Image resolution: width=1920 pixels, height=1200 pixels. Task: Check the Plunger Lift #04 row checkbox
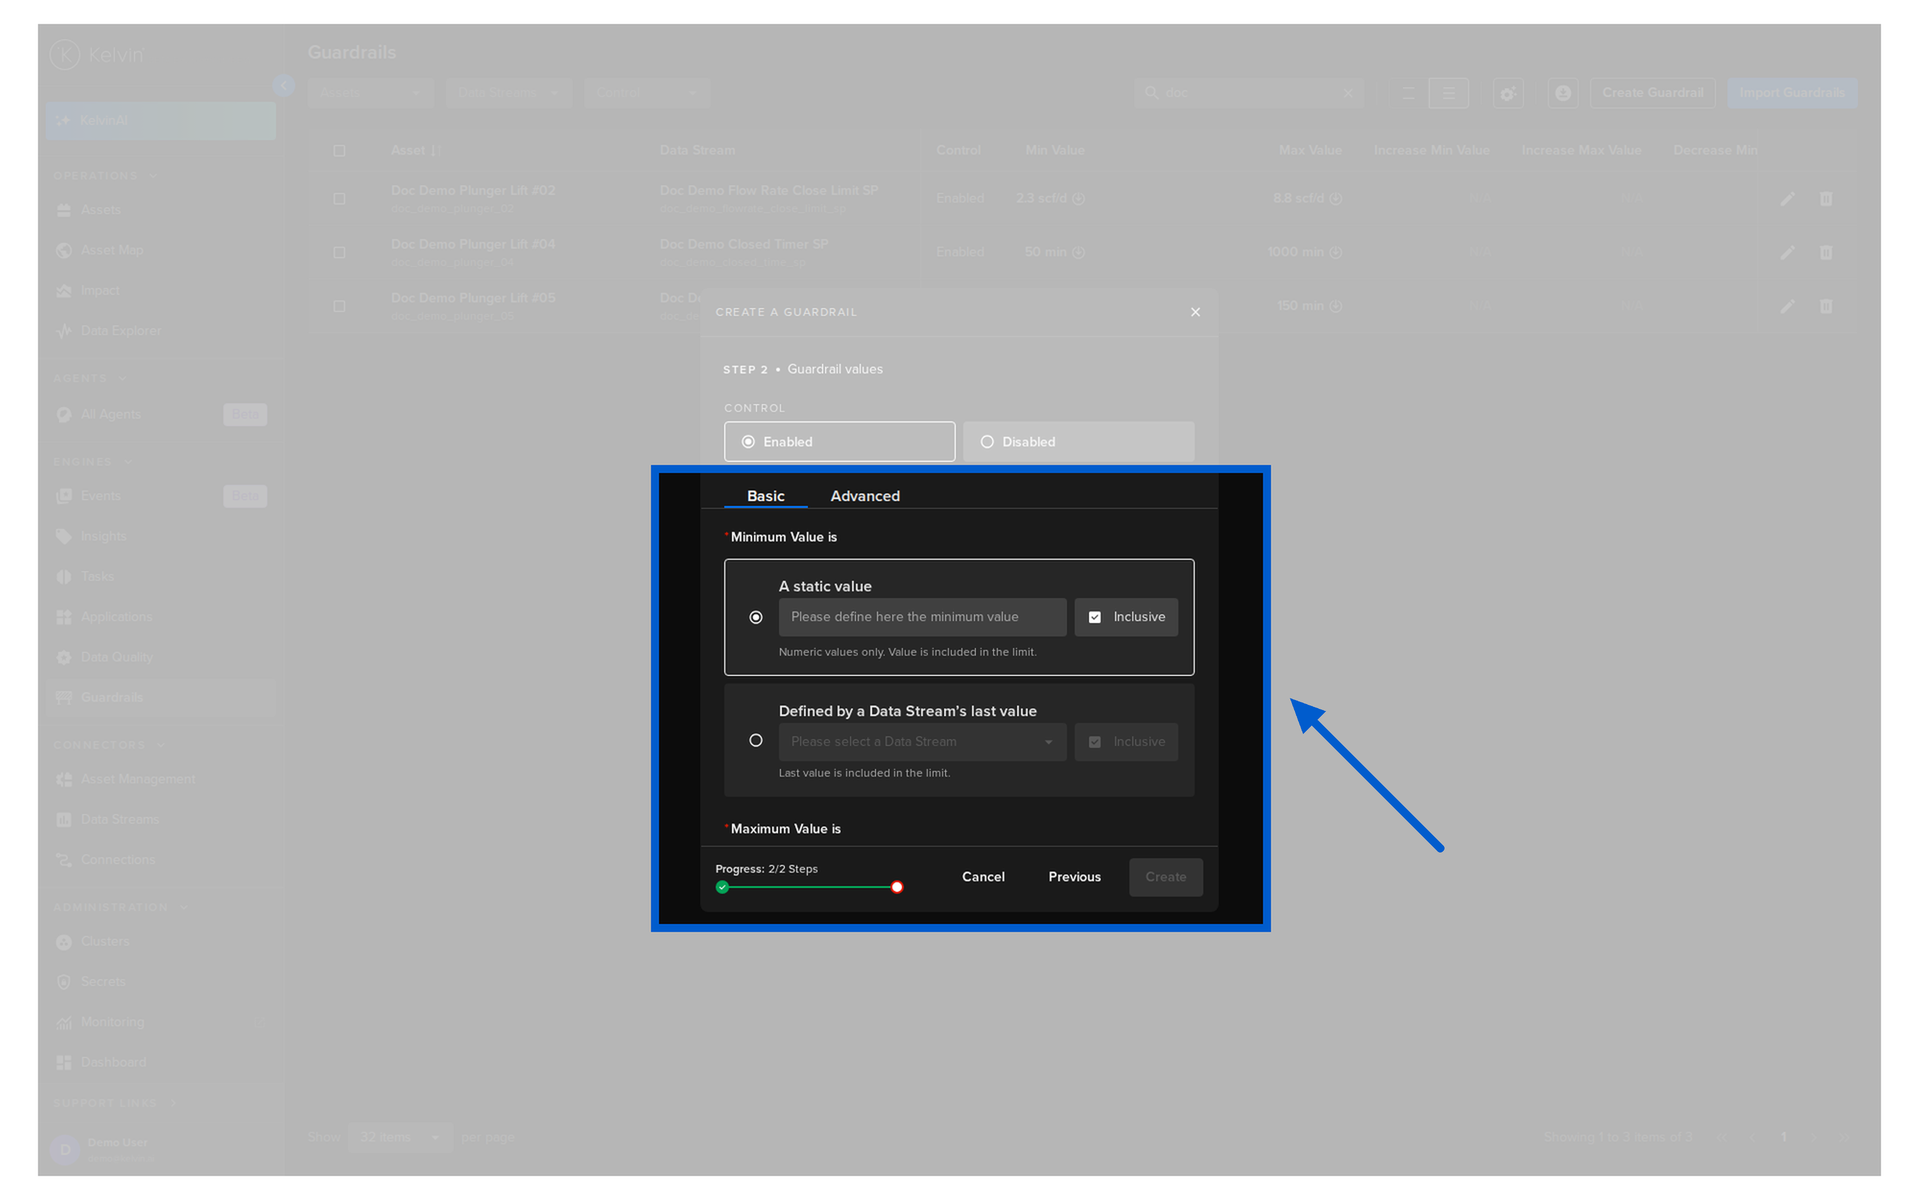(x=339, y=252)
